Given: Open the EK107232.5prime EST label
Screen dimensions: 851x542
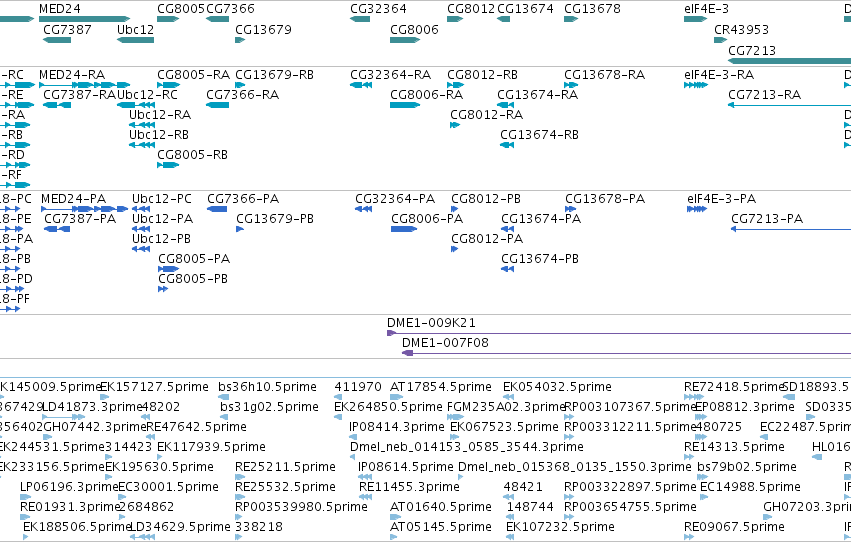Looking at the screenshot, I should point(561,527).
